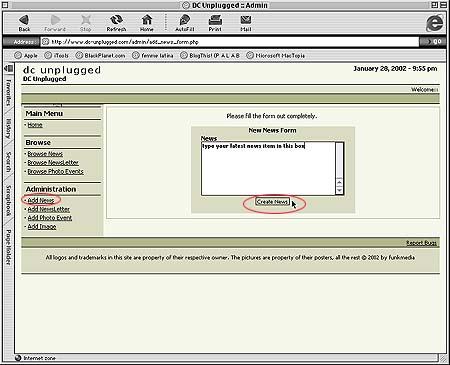Open the BlackPlanet.com favorites link
Viewport: 450px width, 365px height.
100,55
